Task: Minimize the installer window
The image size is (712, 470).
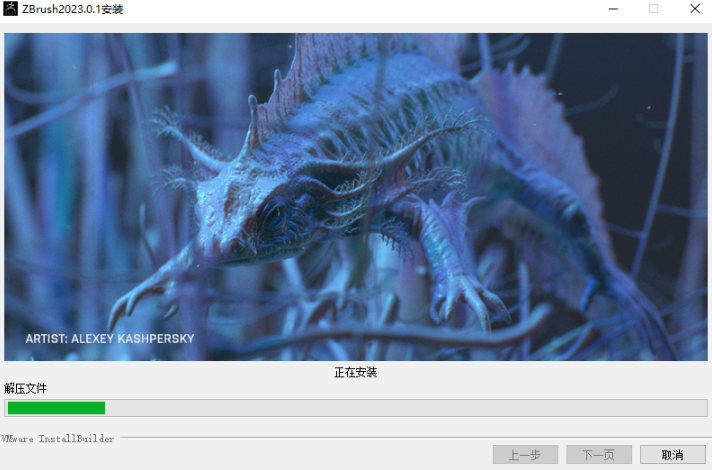Action: click(x=613, y=9)
